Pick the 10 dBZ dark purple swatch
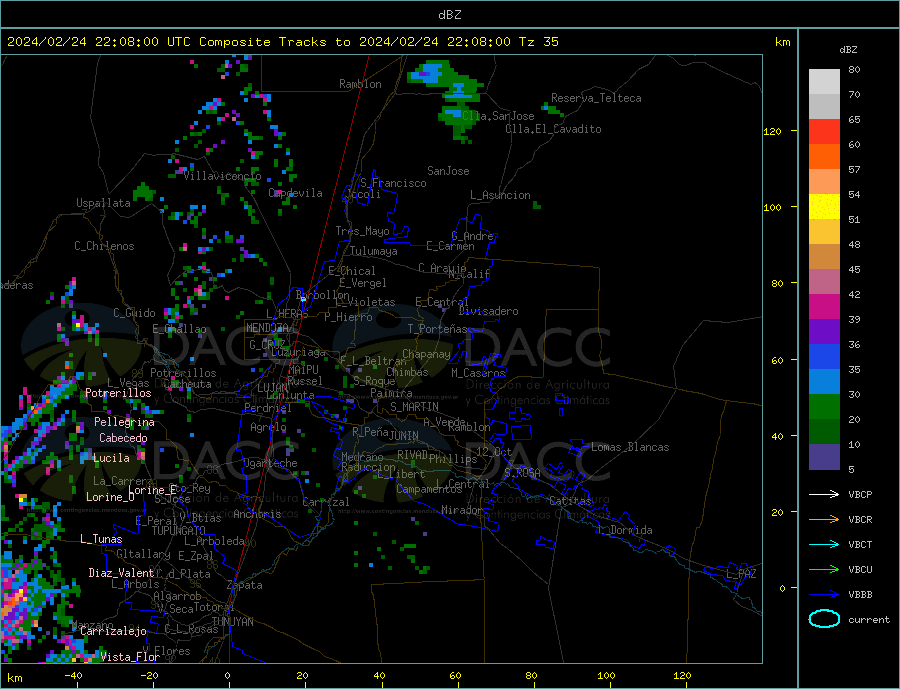Image resolution: width=900 pixels, height=689 pixels. tap(824, 457)
